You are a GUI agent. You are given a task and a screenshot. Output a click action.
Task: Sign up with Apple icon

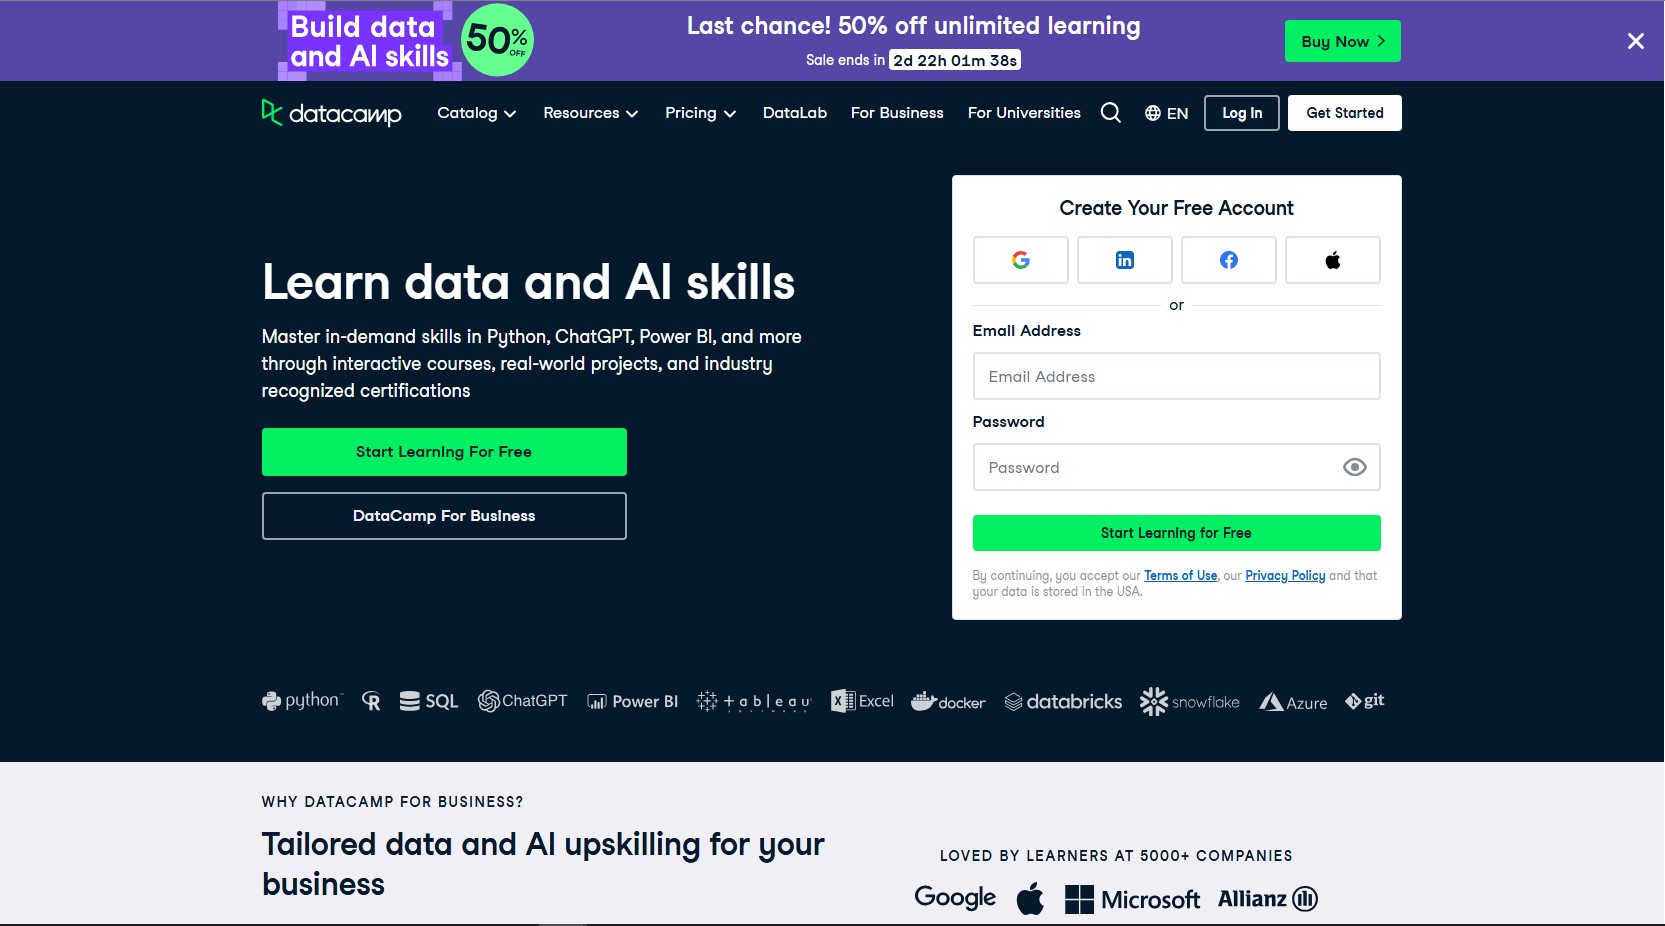(1332, 260)
